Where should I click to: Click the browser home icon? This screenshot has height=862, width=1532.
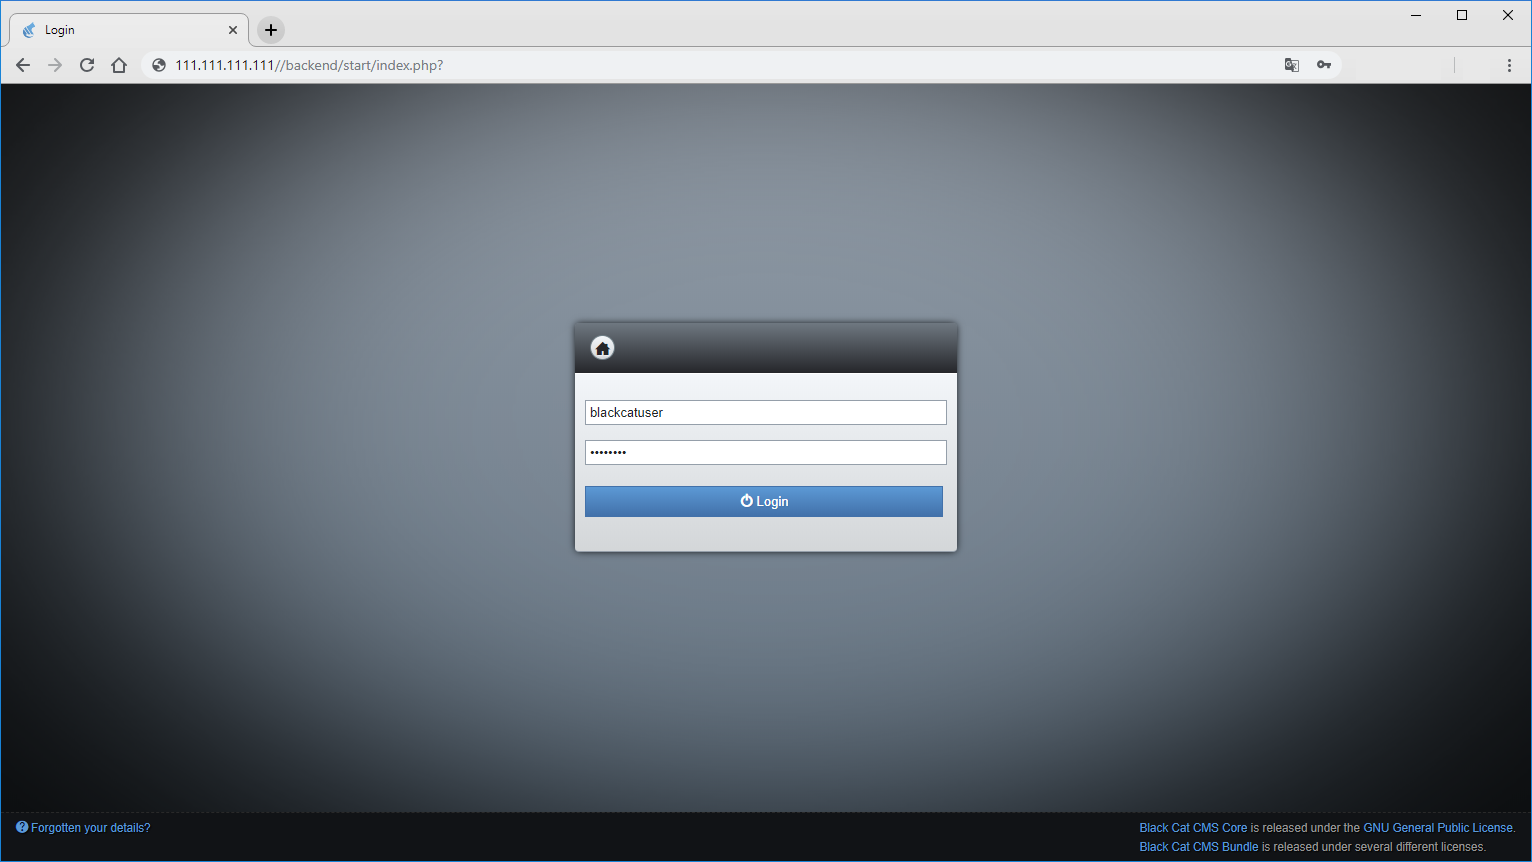pos(118,64)
